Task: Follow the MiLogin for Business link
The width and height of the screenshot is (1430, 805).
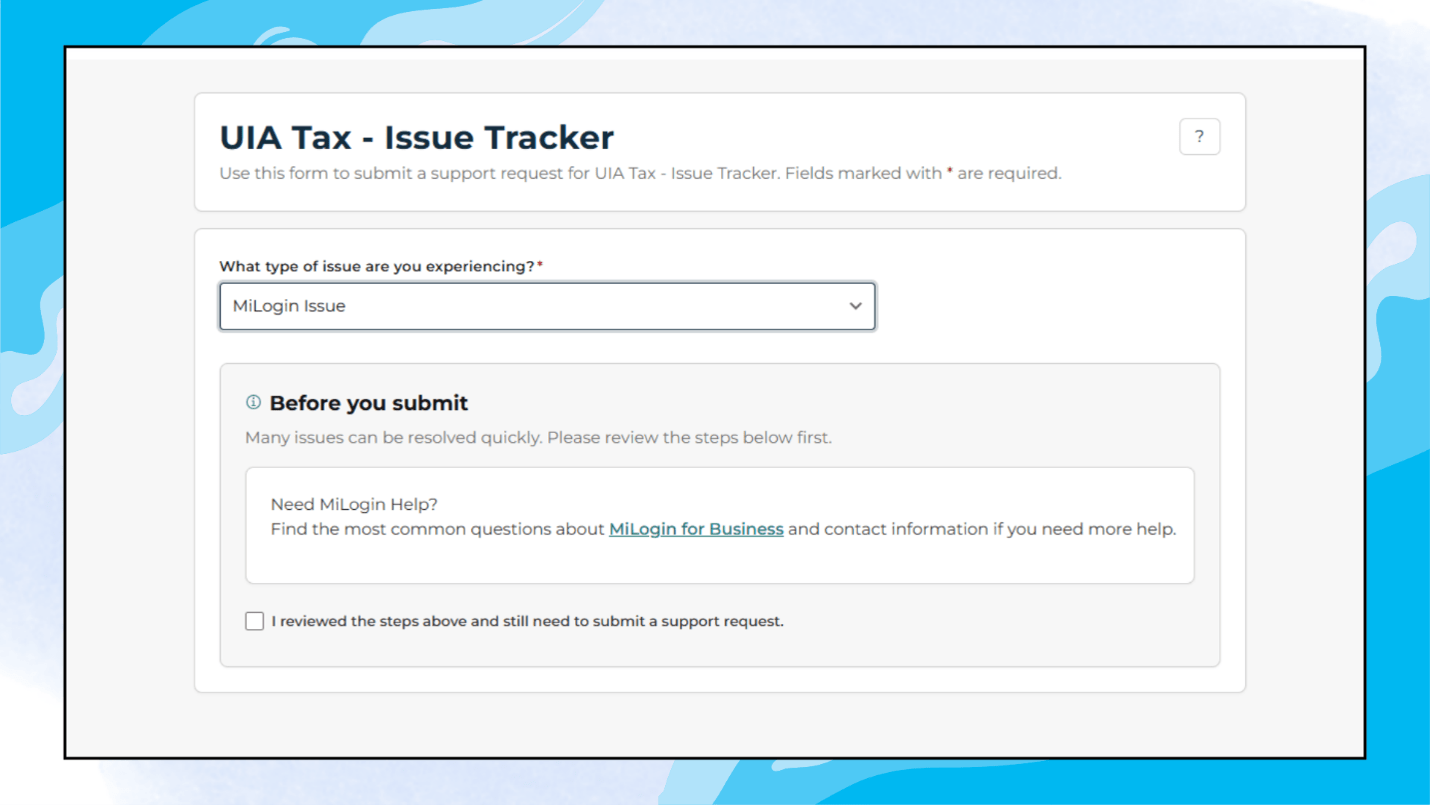Action: coord(696,529)
